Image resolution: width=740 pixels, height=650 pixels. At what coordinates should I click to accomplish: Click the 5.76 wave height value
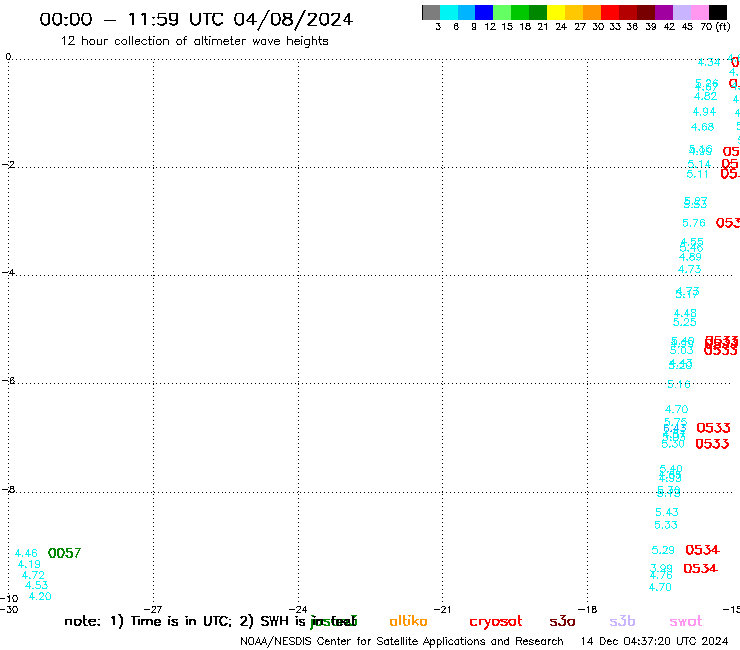tap(694, 223)
